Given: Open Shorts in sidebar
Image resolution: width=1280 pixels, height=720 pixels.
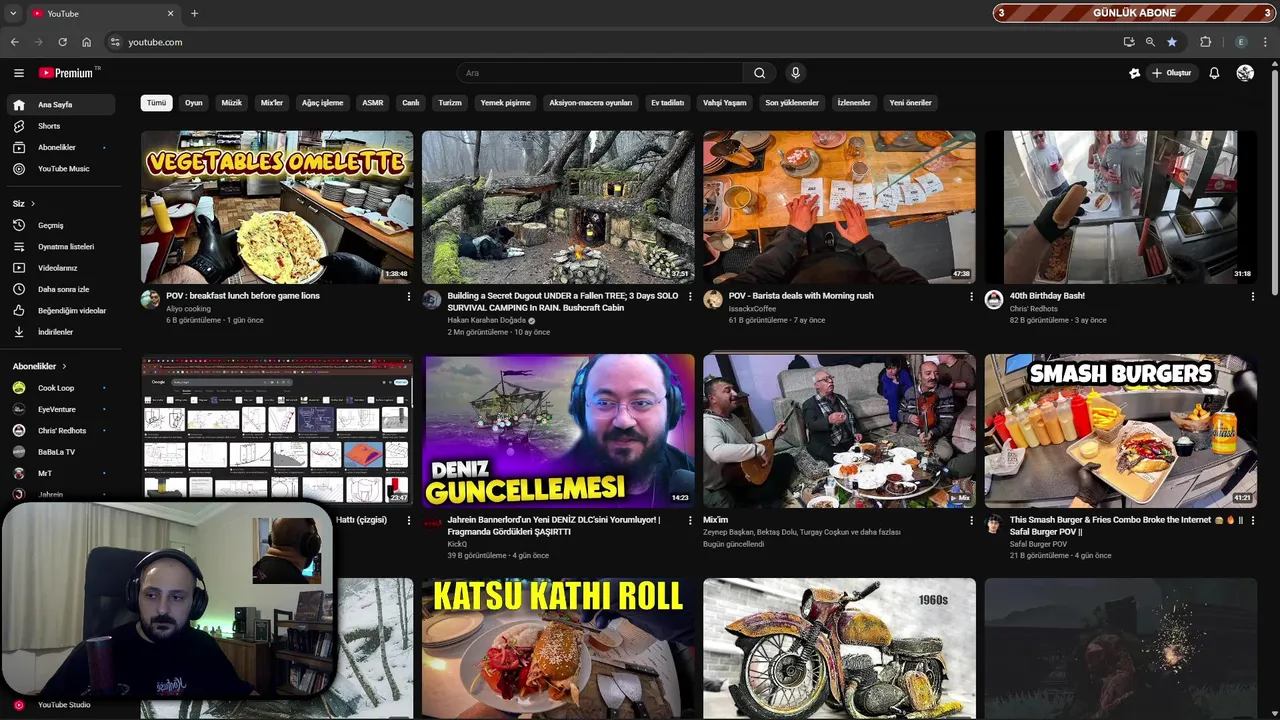Looking at the screenshot, I should [60, 126].
